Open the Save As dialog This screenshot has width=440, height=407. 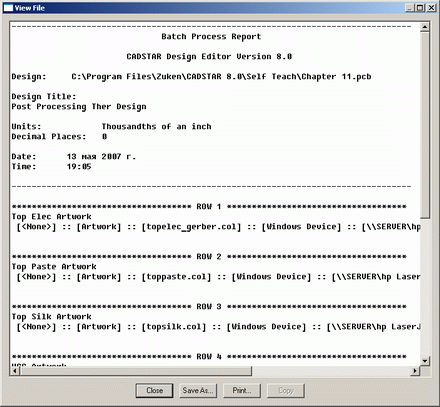[x=198, y=390]
